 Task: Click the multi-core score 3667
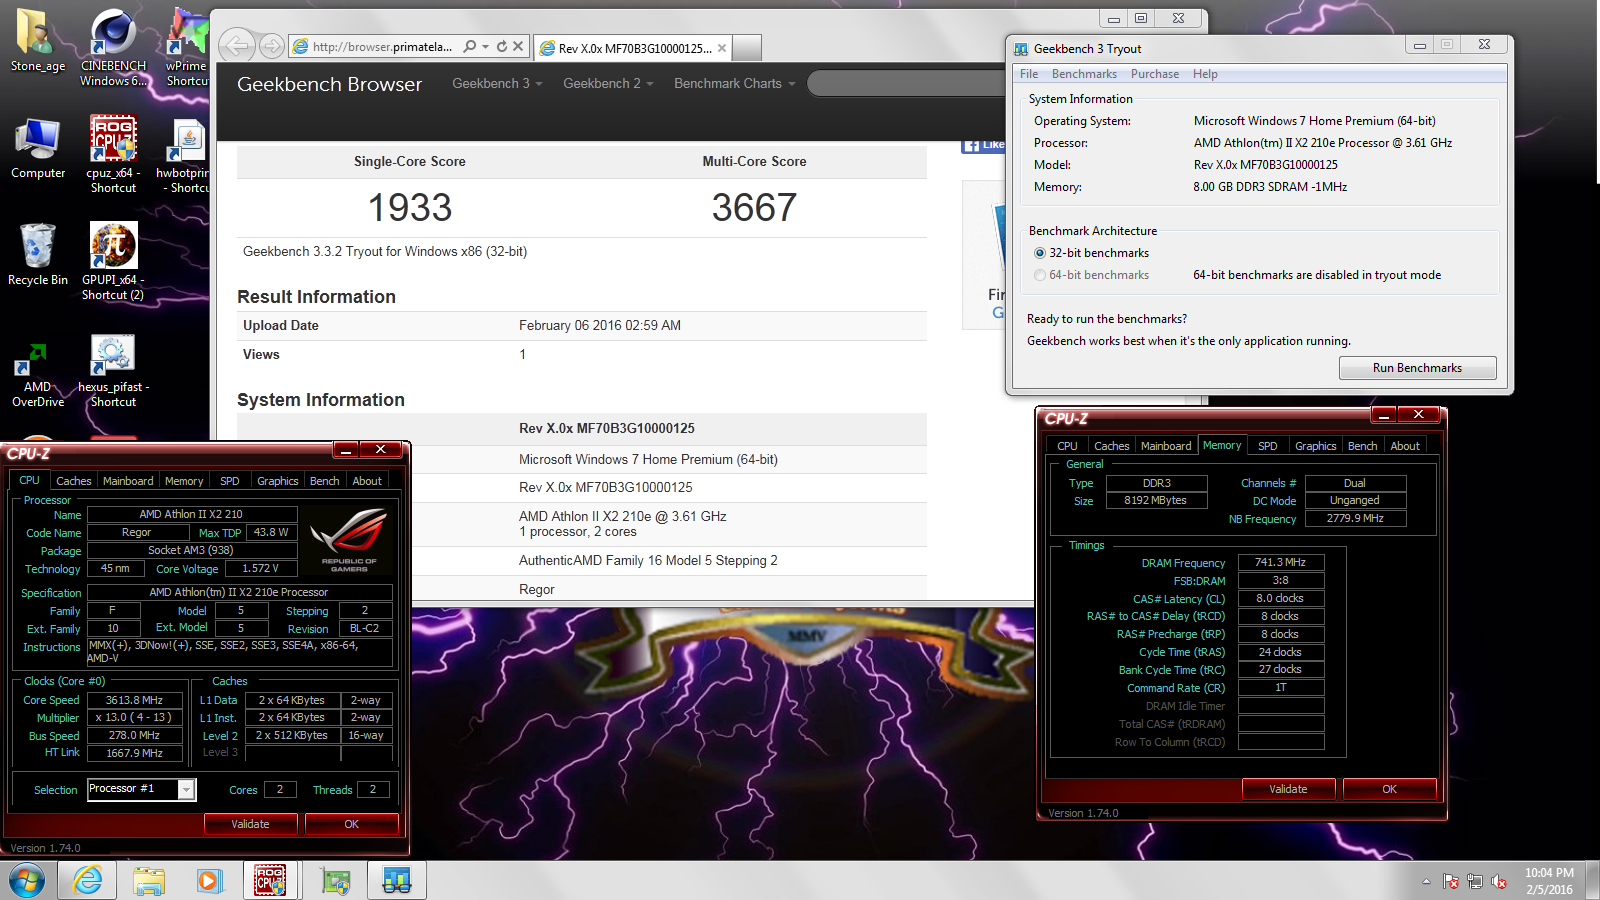pos(754,208)
